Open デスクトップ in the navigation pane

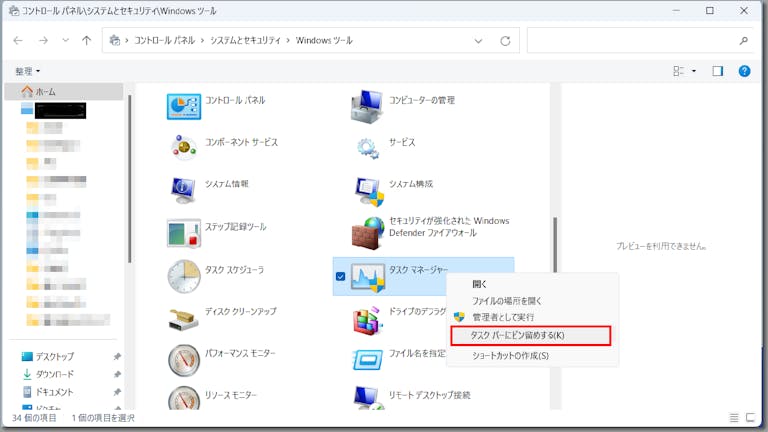tap(55, 357)
